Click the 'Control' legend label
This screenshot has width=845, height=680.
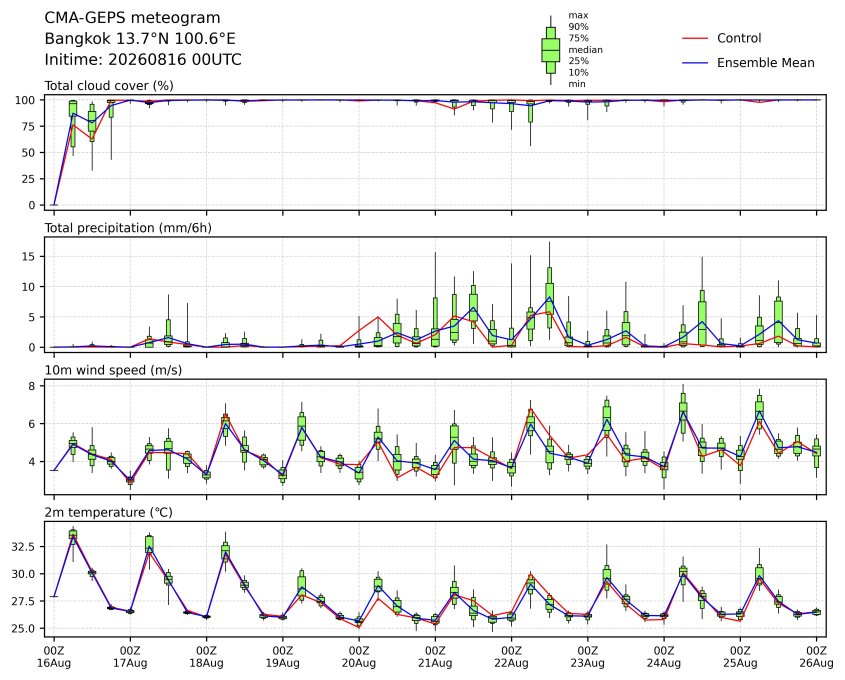[739, 38]
